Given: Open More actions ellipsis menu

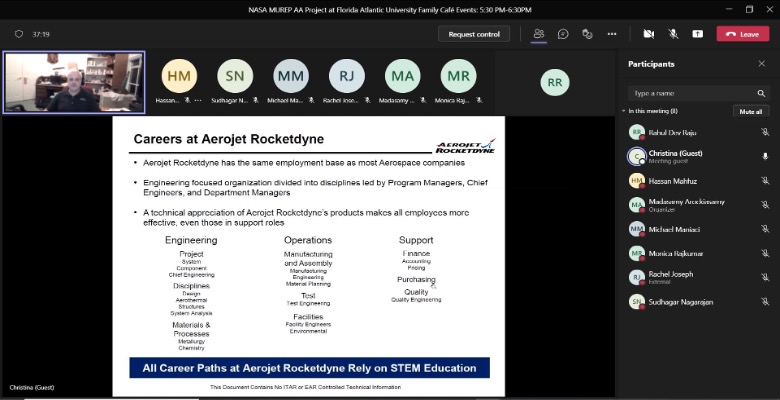Looking at the screenshot, I should pos(611,33).
